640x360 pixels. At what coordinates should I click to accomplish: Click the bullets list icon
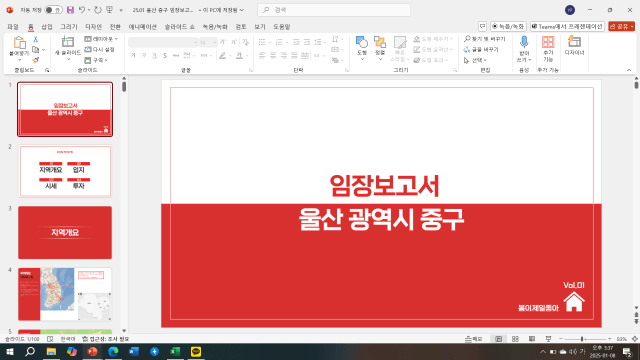[262, 42]
